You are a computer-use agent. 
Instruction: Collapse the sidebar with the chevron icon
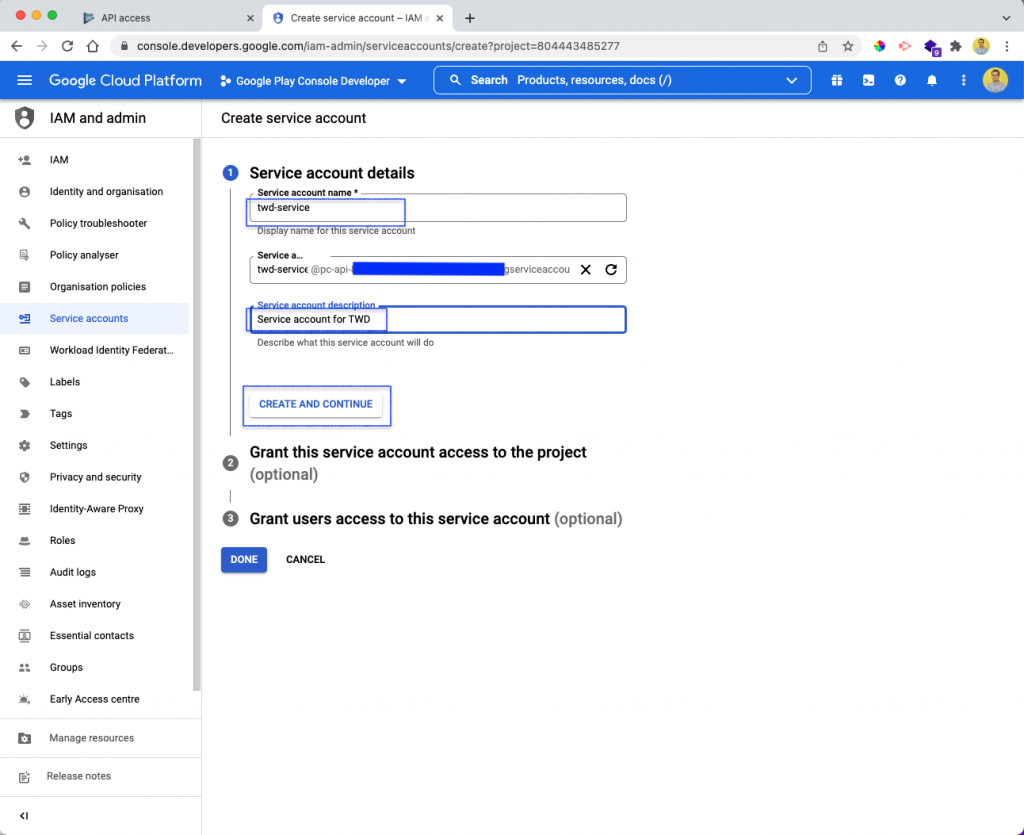(24, 816)
